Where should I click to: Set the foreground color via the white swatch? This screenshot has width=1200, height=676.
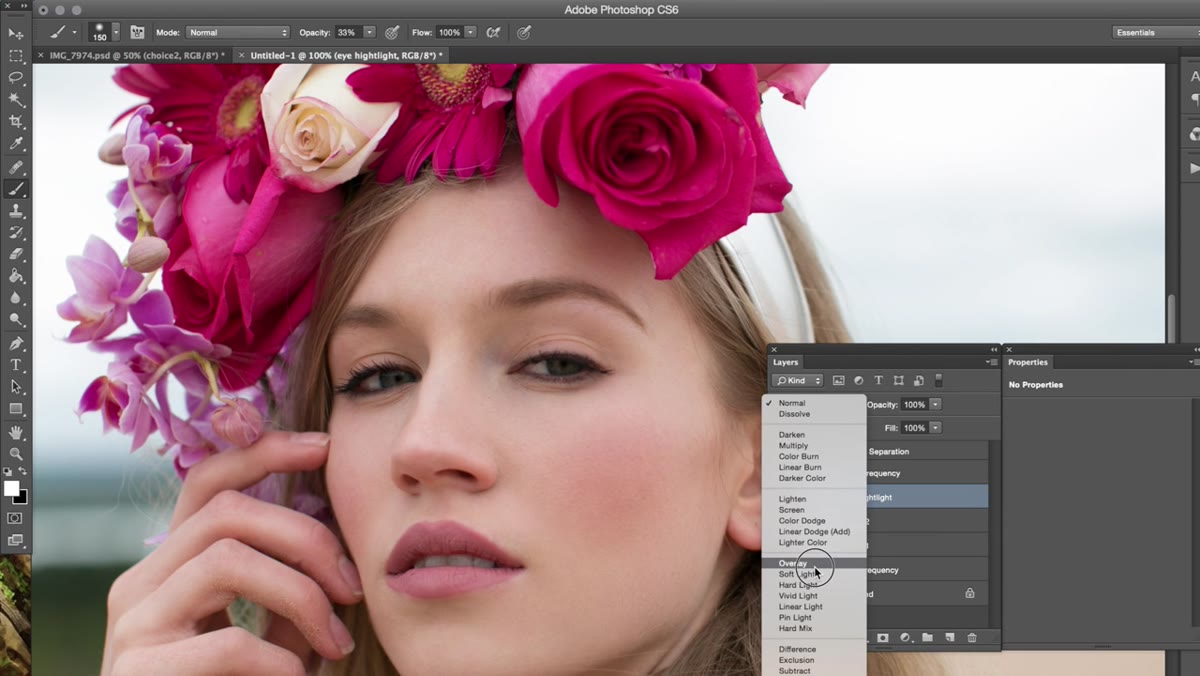(11, 488)
